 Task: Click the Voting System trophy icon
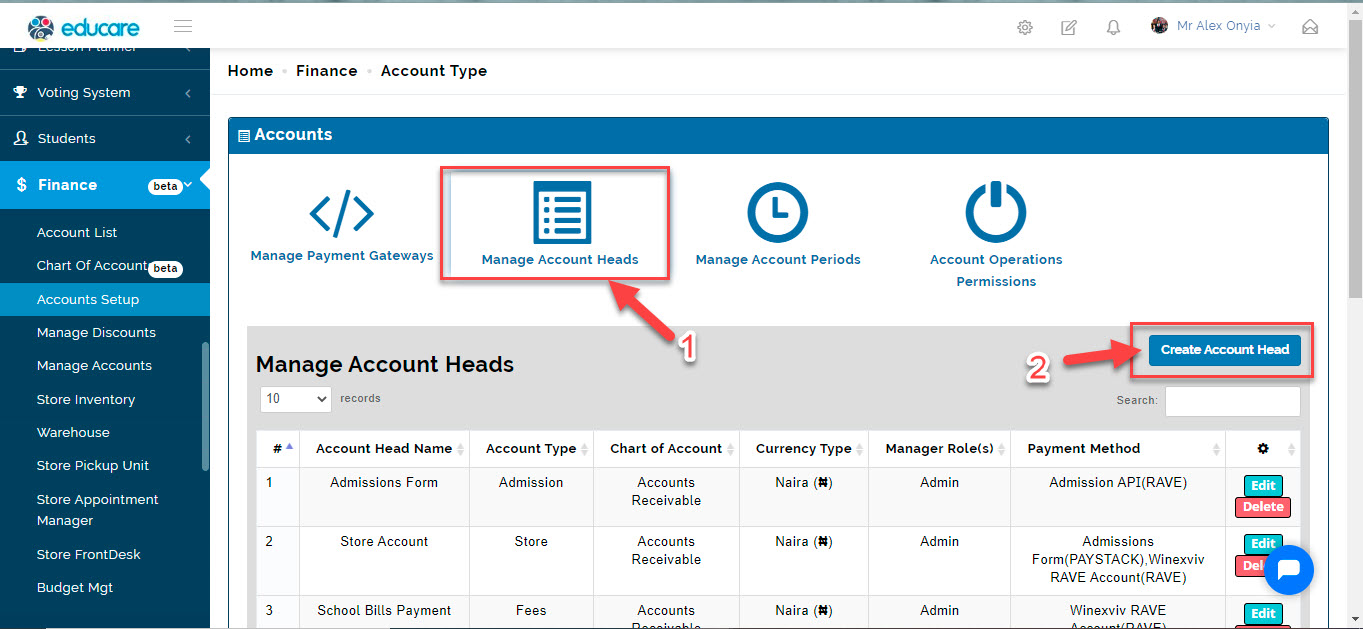[x=20, y=92]
